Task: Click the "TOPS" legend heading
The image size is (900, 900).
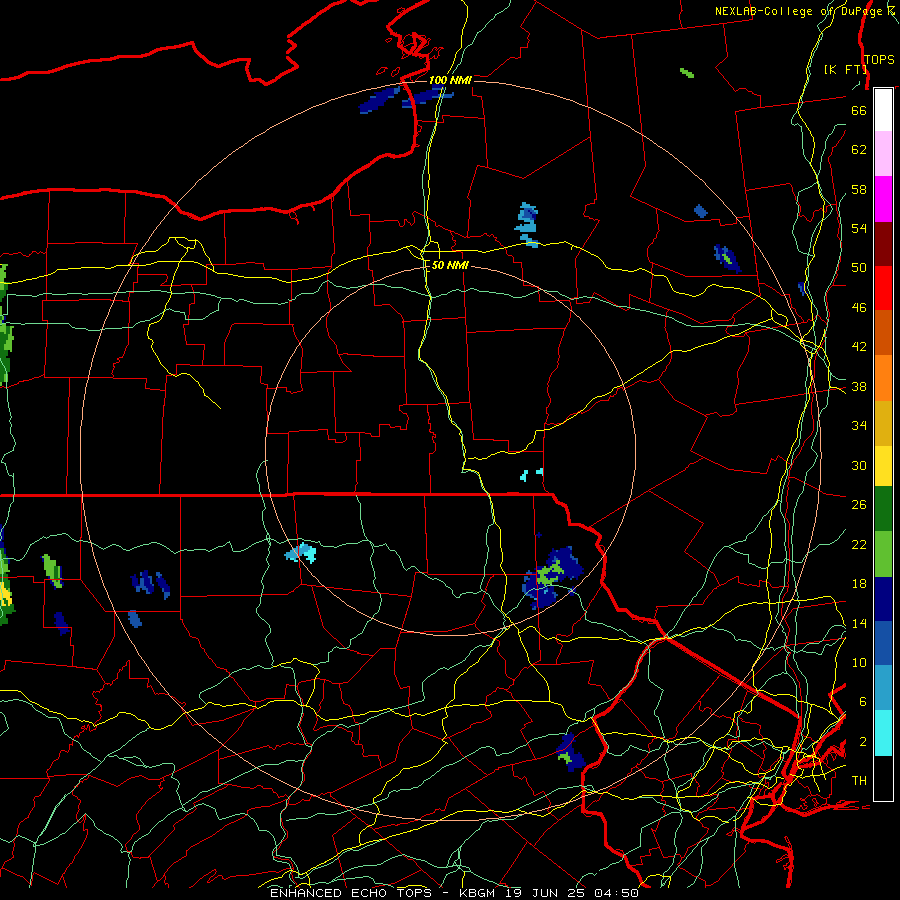Action: [x=879, y=59]
